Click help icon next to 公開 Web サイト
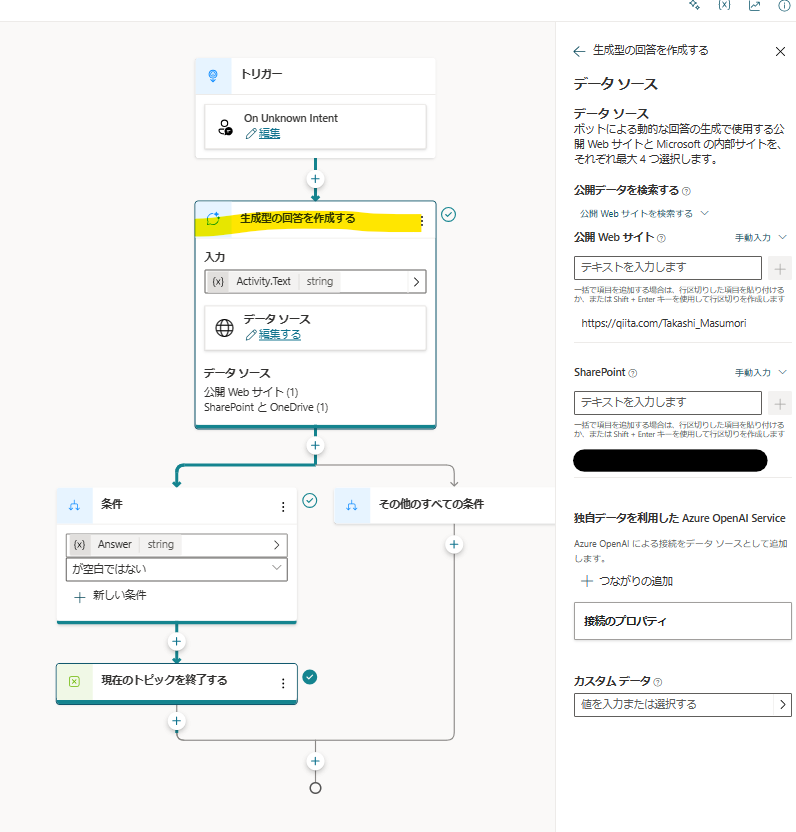Viewport: 796px width, 832px height. coord(661,238)
